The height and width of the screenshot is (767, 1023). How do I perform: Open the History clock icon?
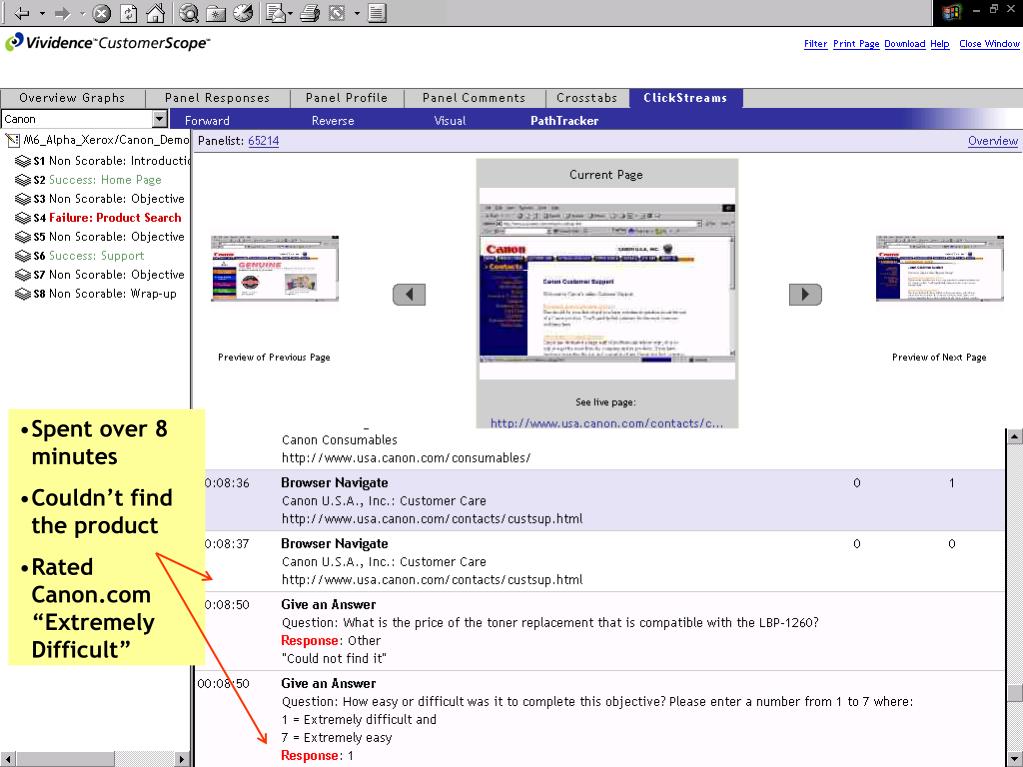click(x=243, y=13)
